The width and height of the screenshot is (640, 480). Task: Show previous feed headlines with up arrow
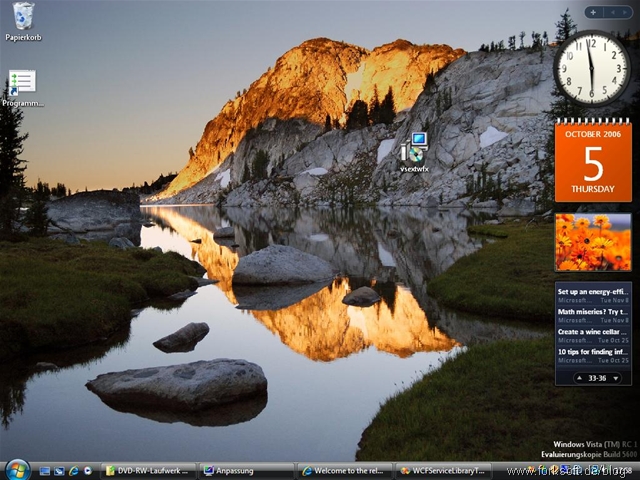(x=579, y=378)
